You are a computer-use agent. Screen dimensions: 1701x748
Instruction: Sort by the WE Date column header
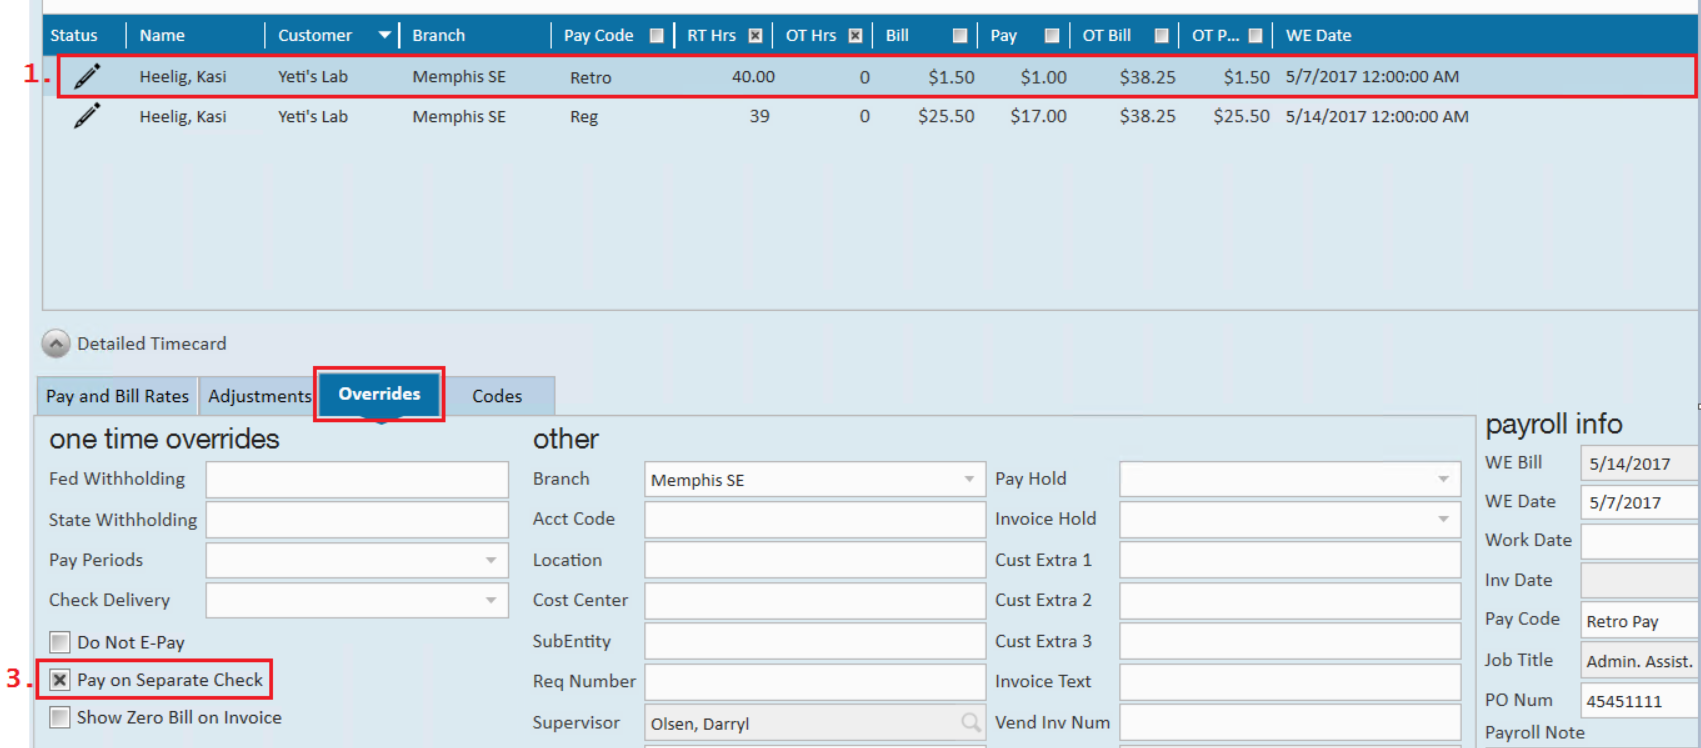[1318, 35]
